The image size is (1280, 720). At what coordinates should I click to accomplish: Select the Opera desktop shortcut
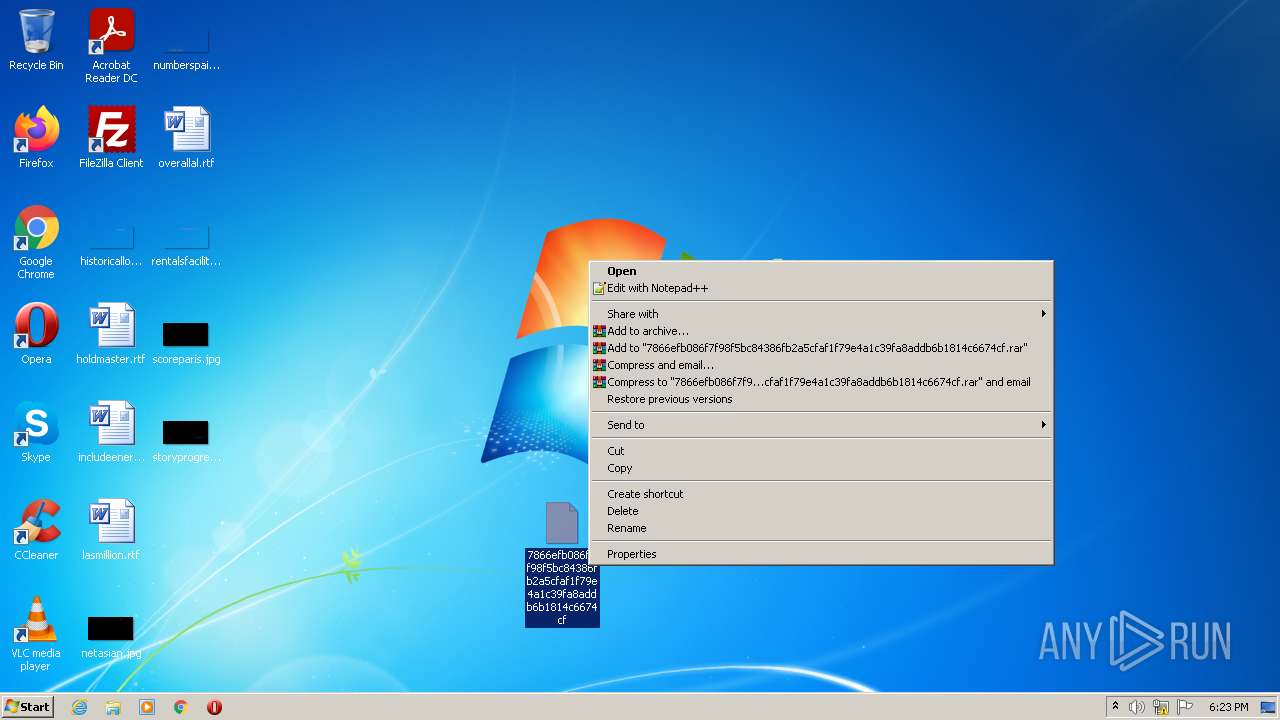coord(36,334)
